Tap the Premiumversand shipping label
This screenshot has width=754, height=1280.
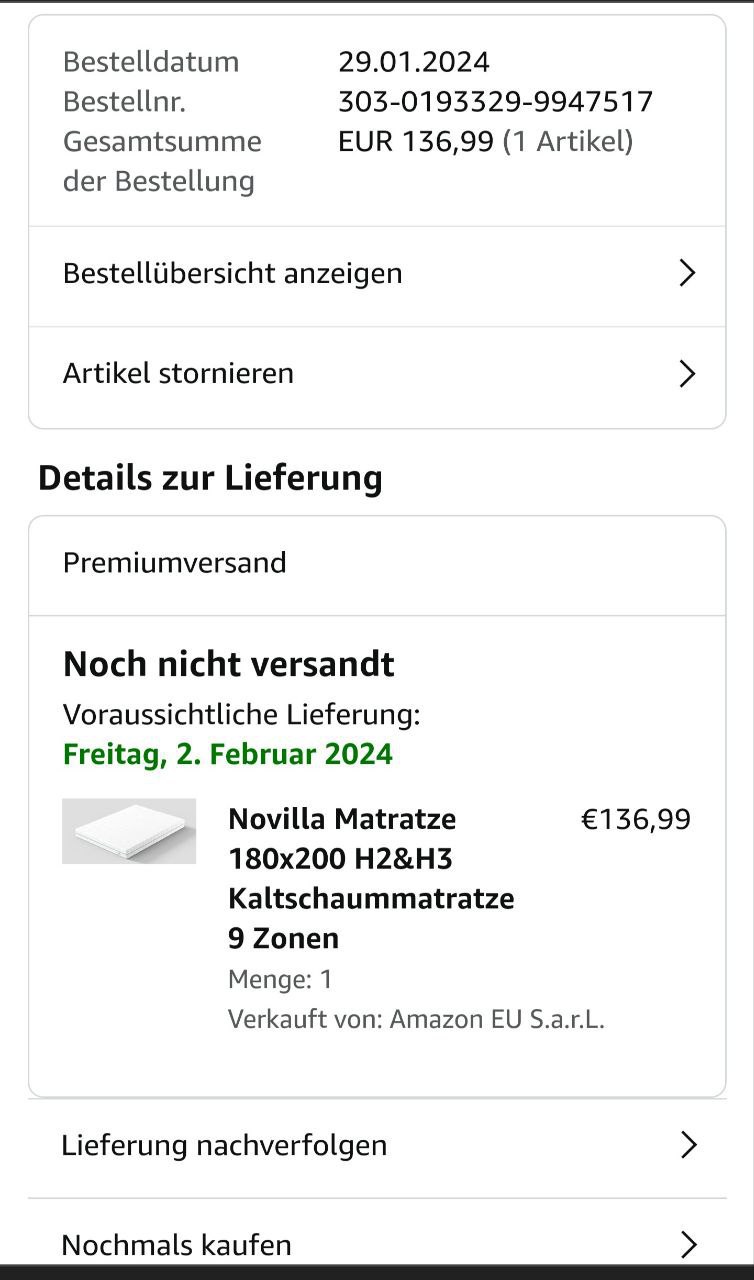click(x=175, y=562)
